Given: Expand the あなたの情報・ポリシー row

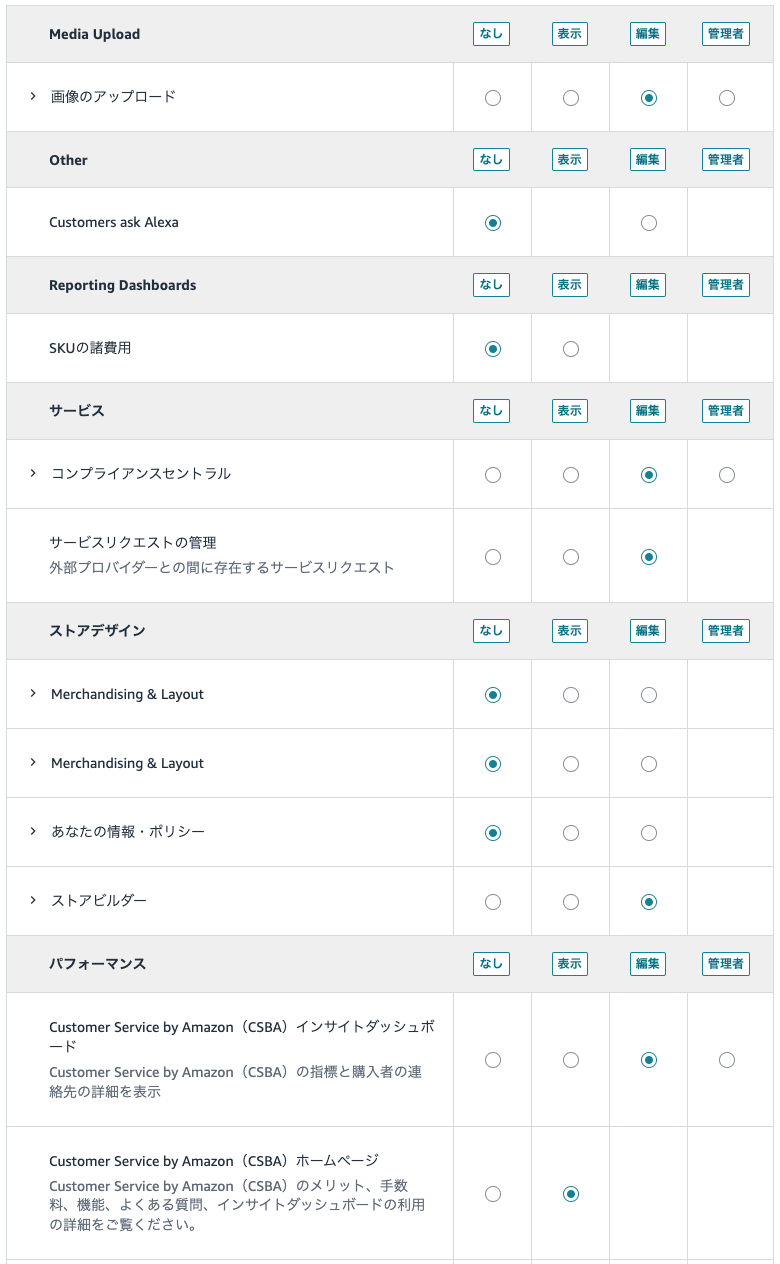Looking at the screenshot, I should tap(33, 831).
